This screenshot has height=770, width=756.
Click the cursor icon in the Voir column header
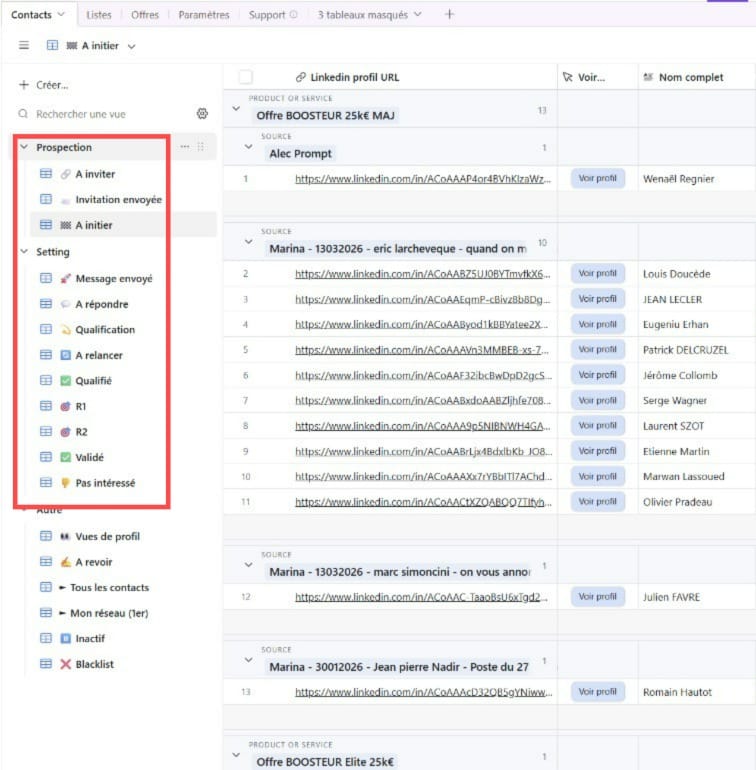(x=568, y=77)
